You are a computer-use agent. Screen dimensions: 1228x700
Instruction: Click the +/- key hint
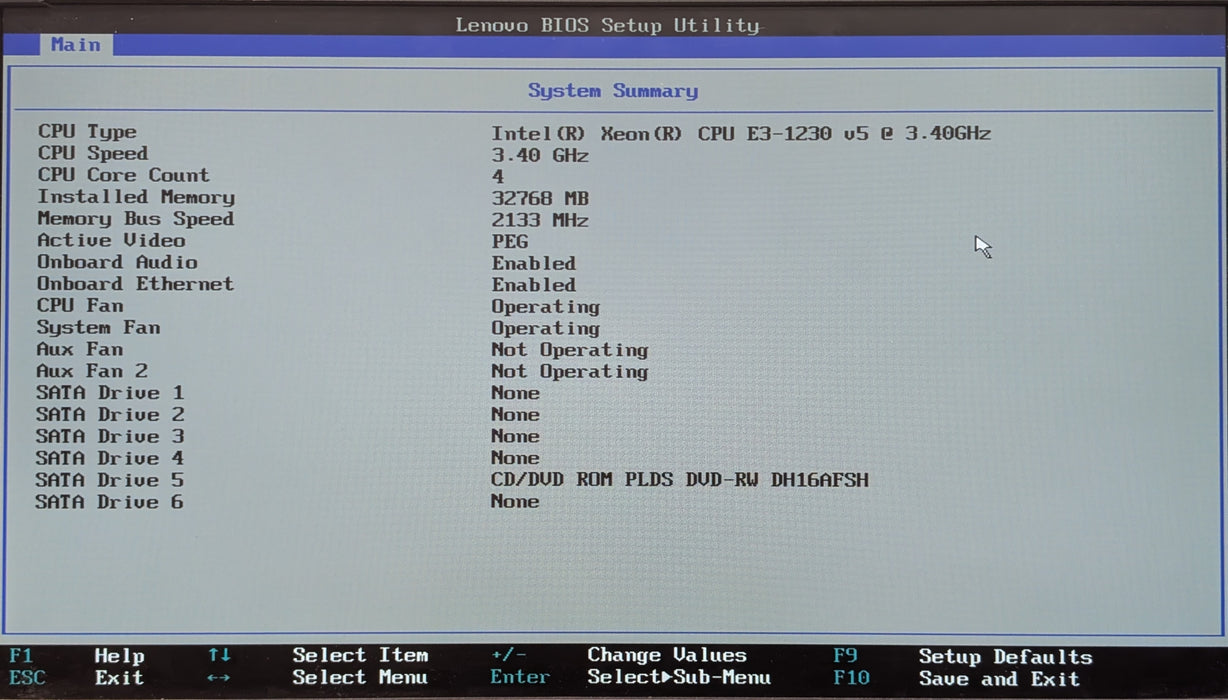coord(509,656)
